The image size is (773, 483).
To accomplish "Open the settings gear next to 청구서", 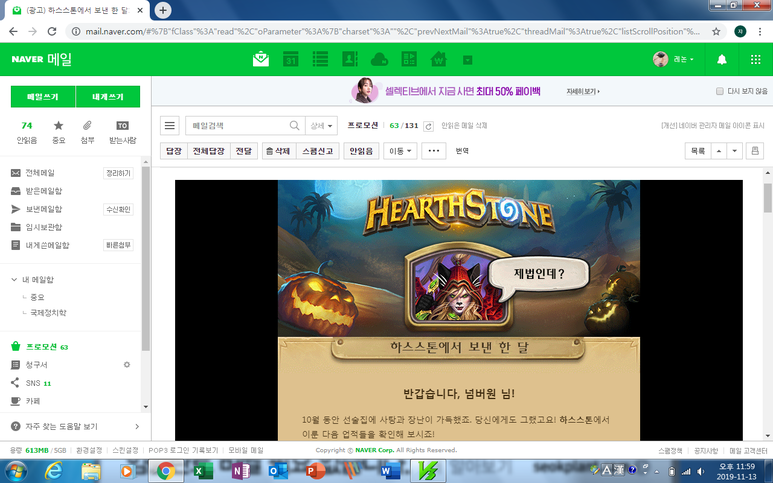I will click(127, 365).
